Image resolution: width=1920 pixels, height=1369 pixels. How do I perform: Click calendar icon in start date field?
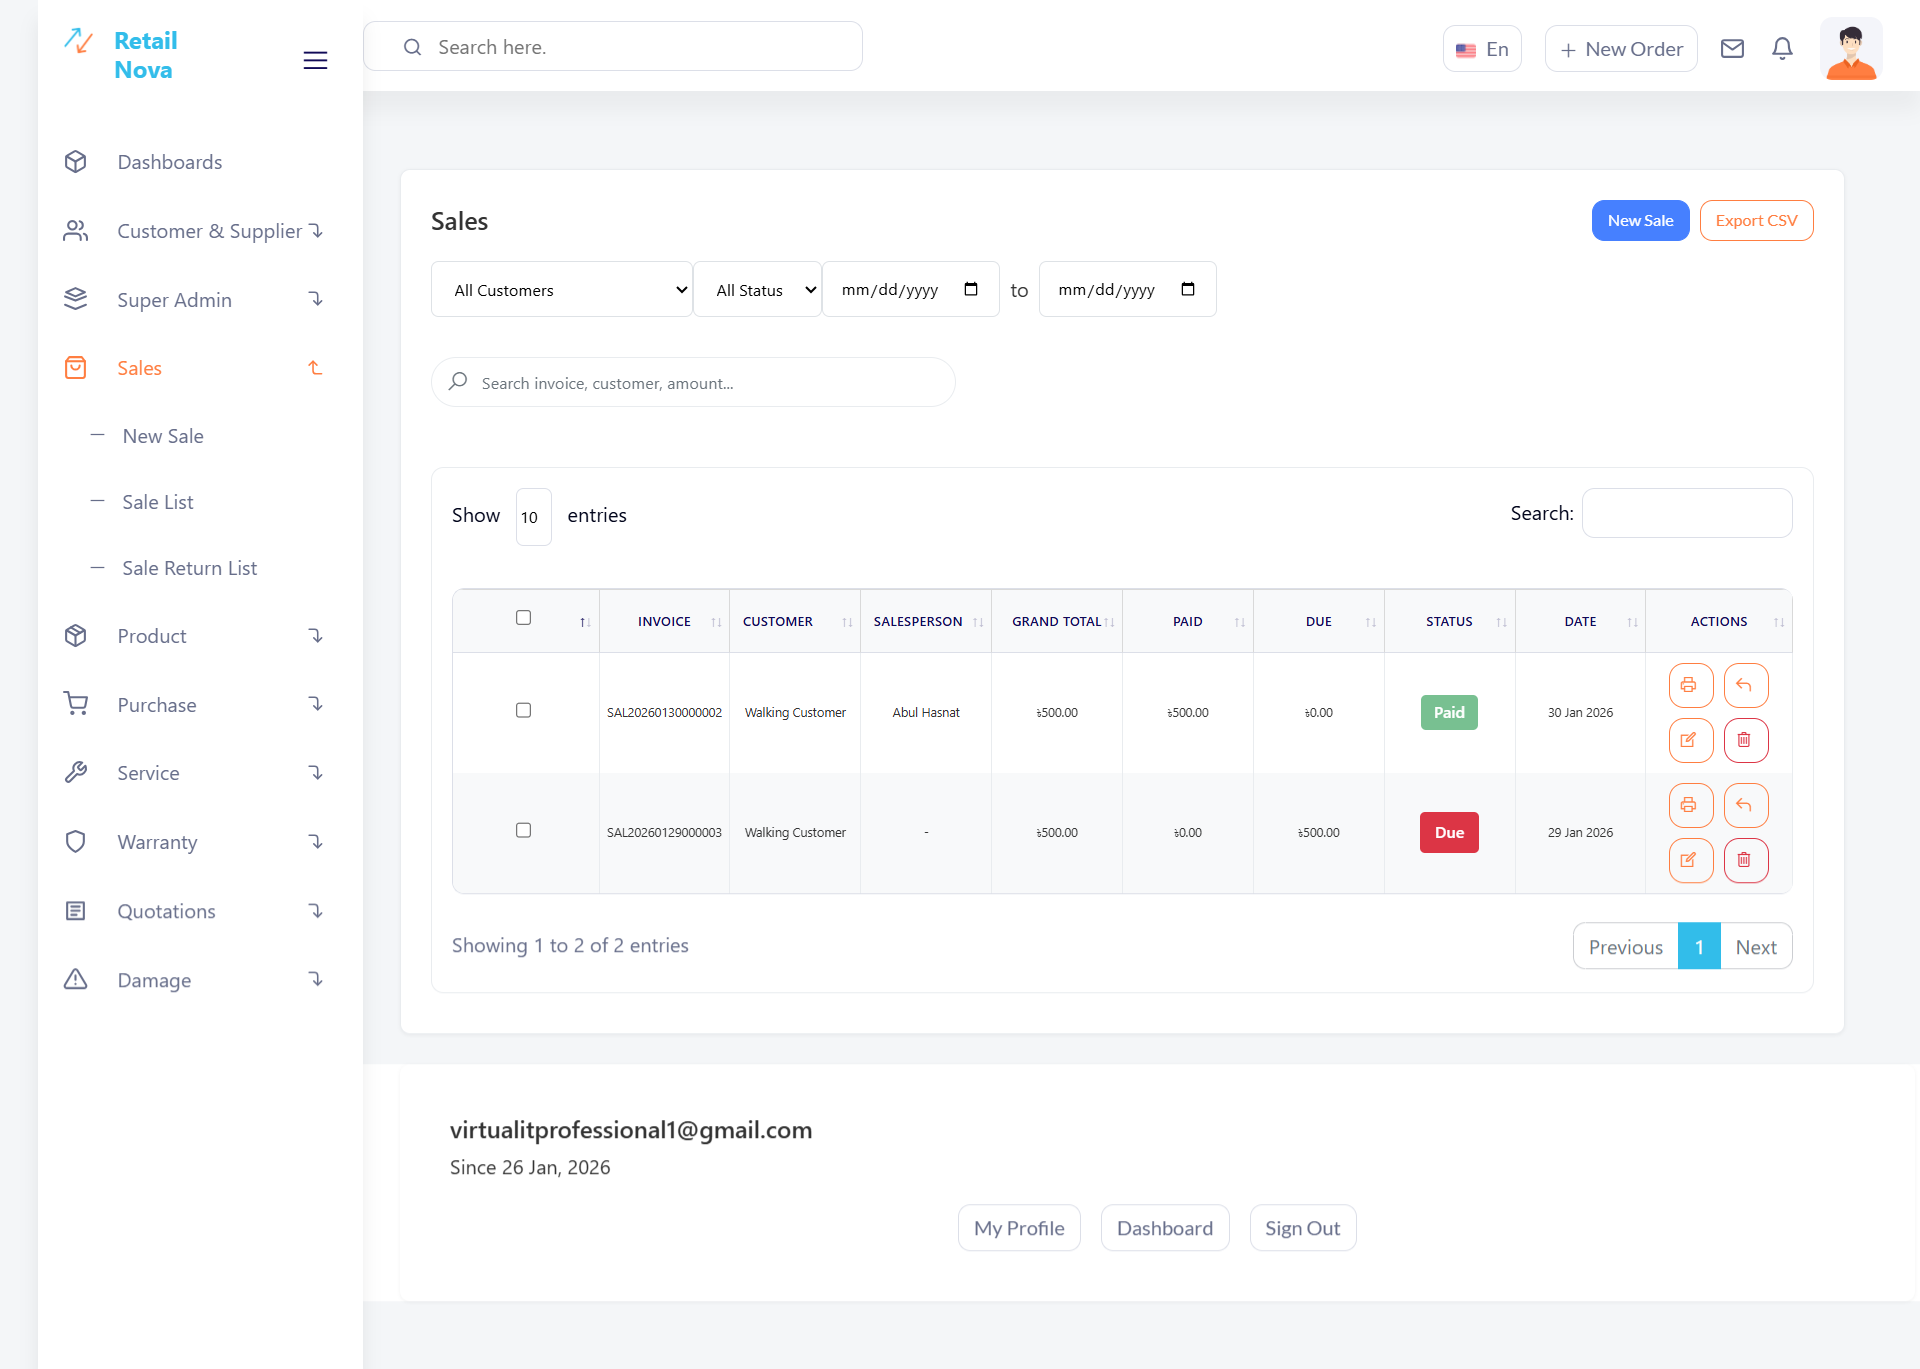970,290
